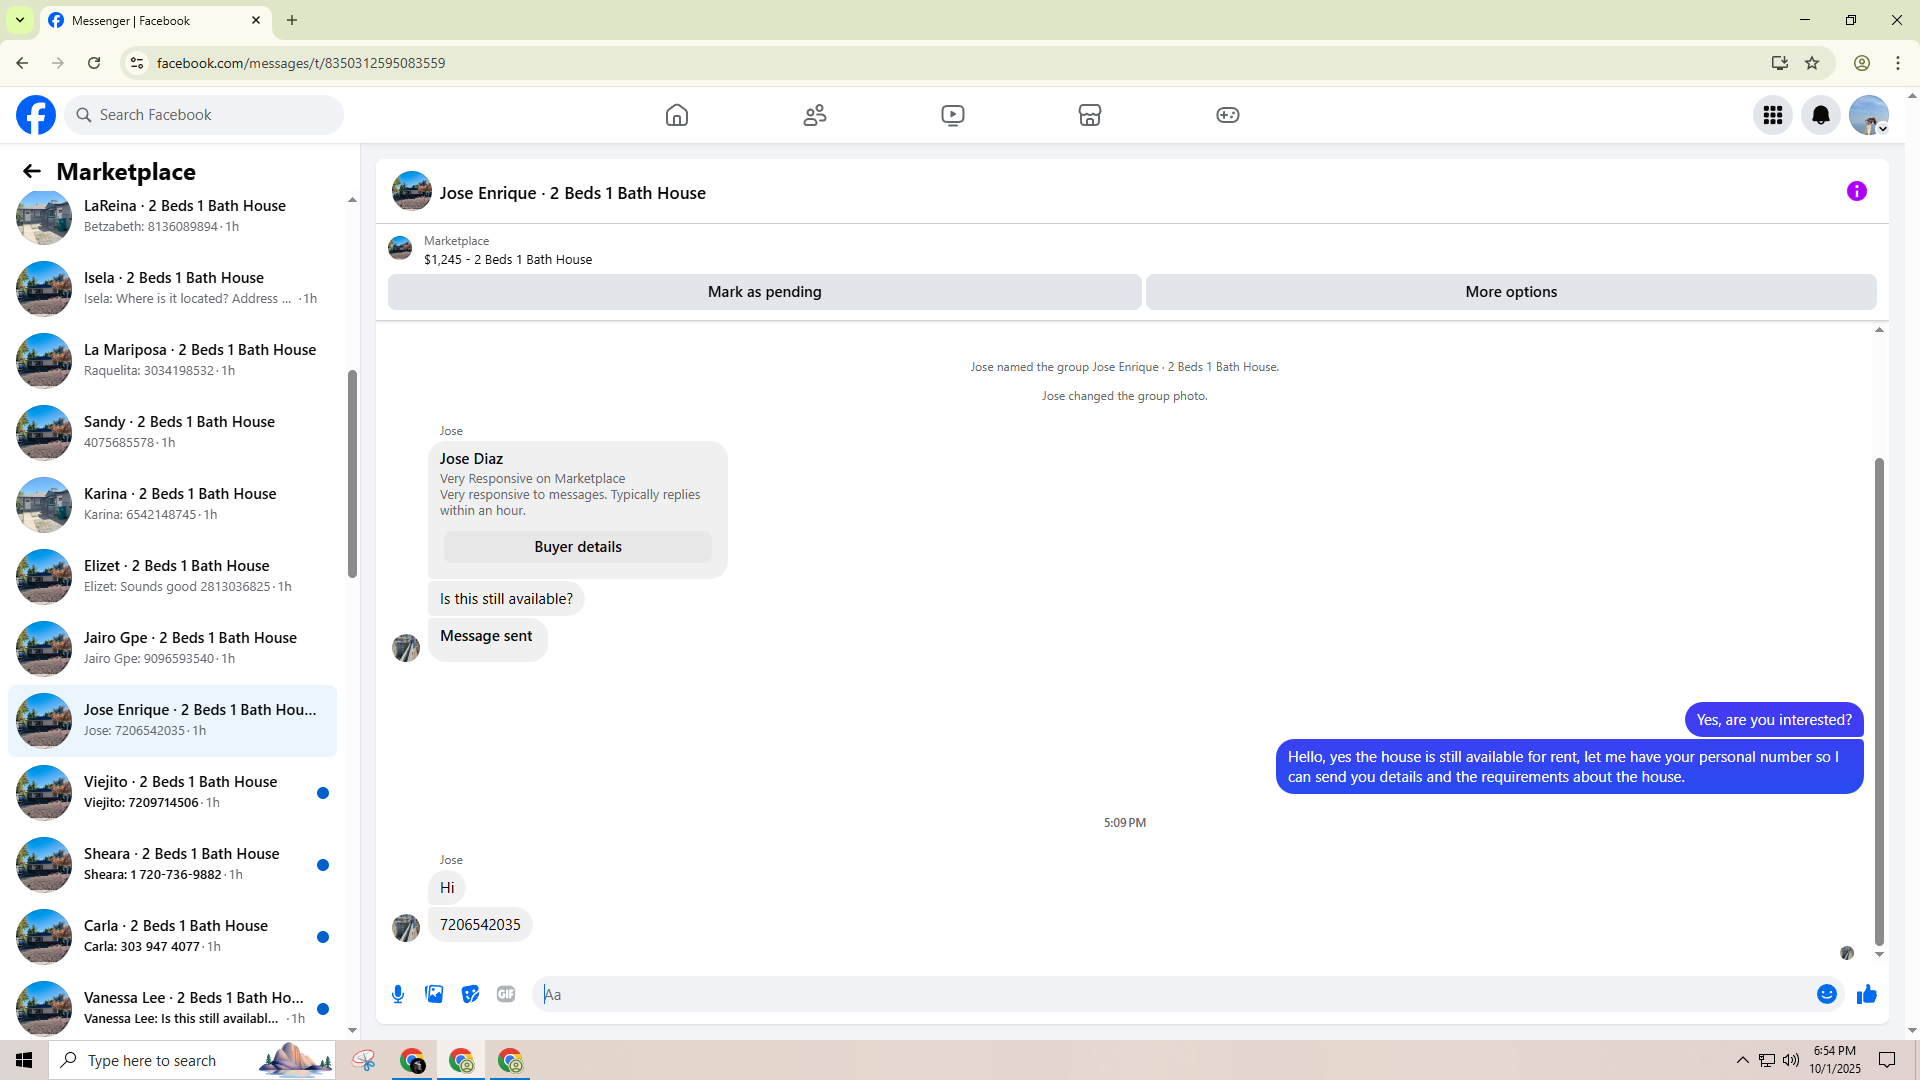Open La Mariposa conversation
Image resolution: width=1920 pixels, height=1080 pixels.
click(x=172, y=360)
